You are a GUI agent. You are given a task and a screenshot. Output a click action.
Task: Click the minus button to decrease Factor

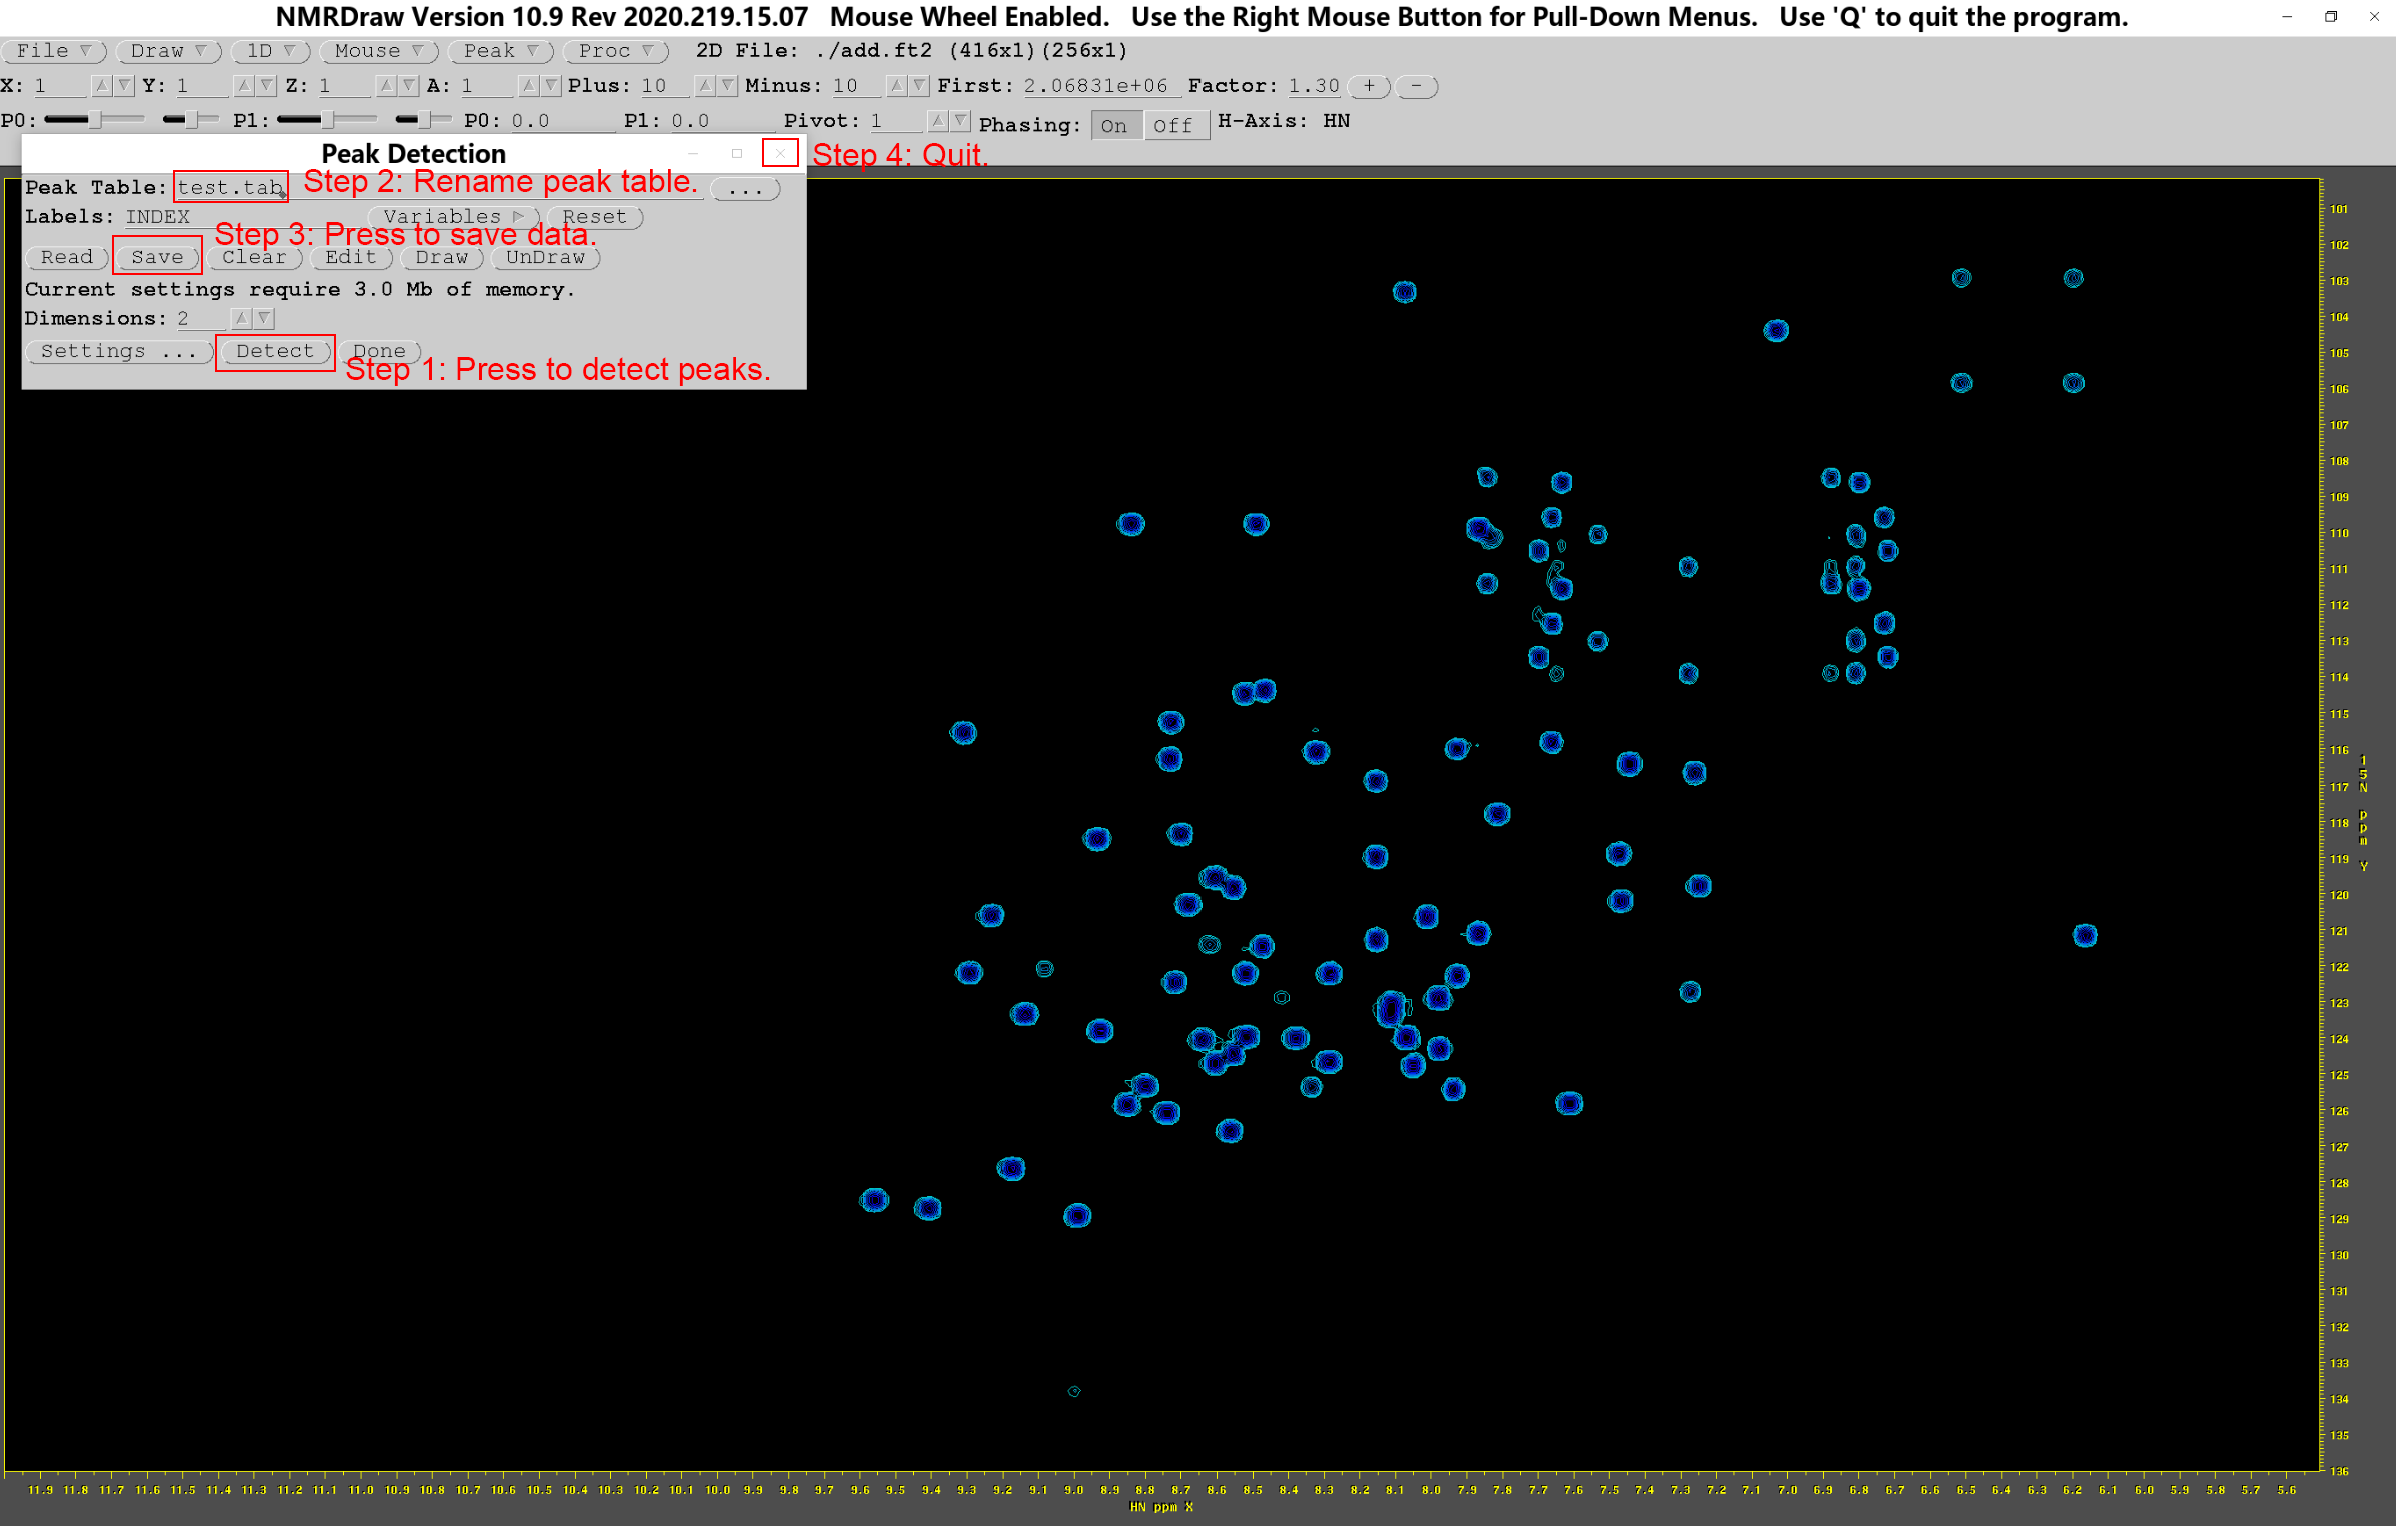point(1416,86)
